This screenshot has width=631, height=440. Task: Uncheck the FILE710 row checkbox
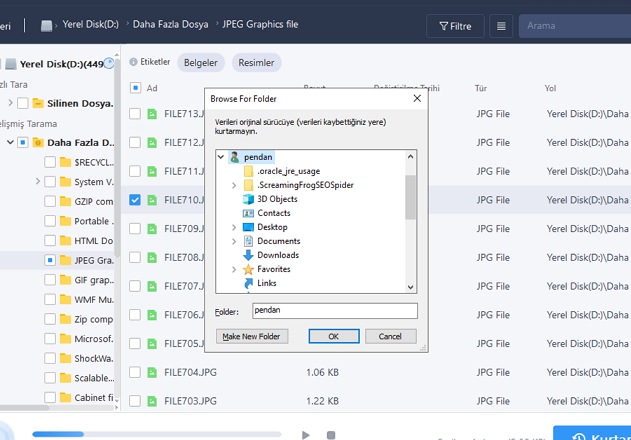coord(135,200)
